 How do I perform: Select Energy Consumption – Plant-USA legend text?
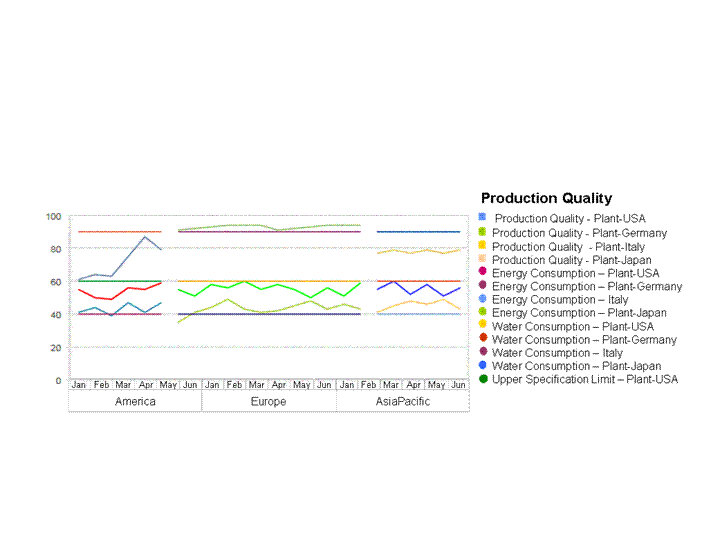point(575,273)
